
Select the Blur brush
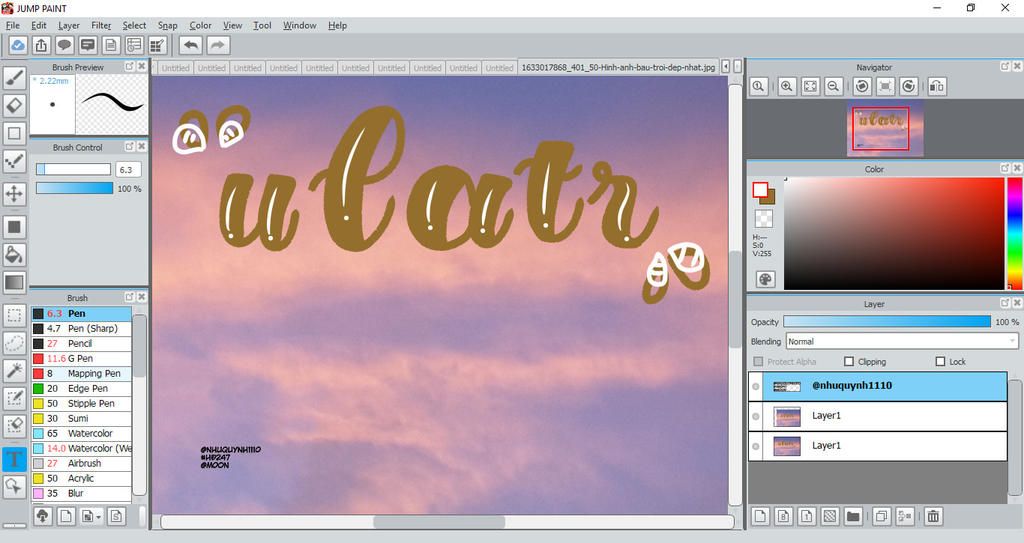point(82,493)
